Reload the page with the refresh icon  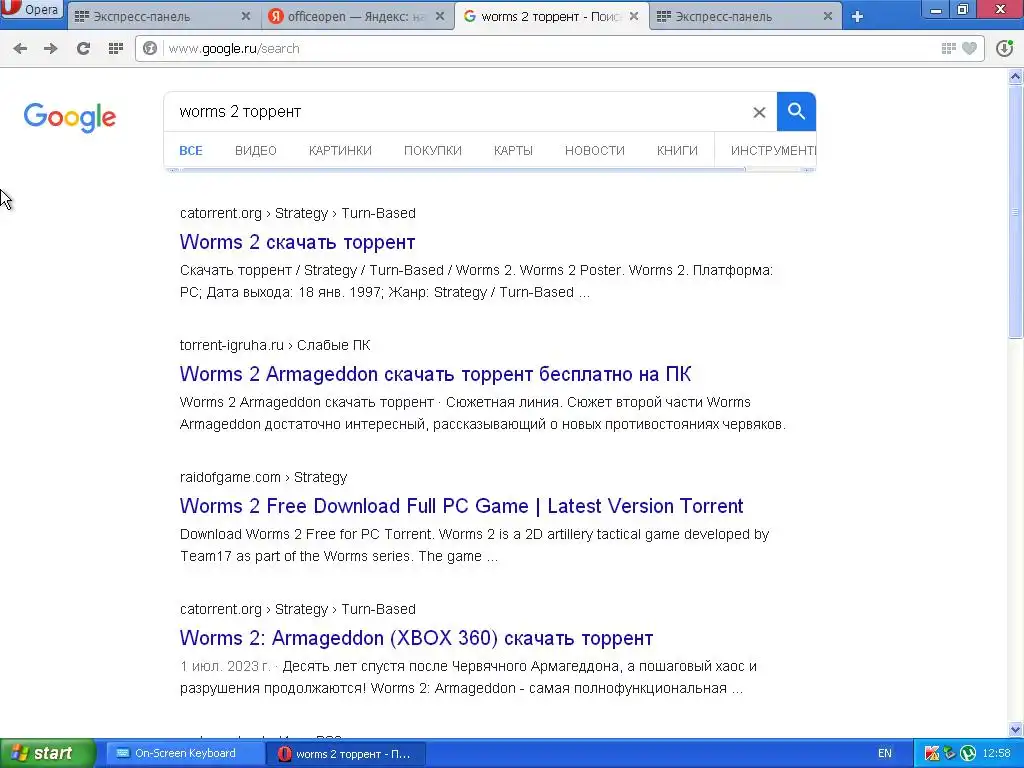83,48
